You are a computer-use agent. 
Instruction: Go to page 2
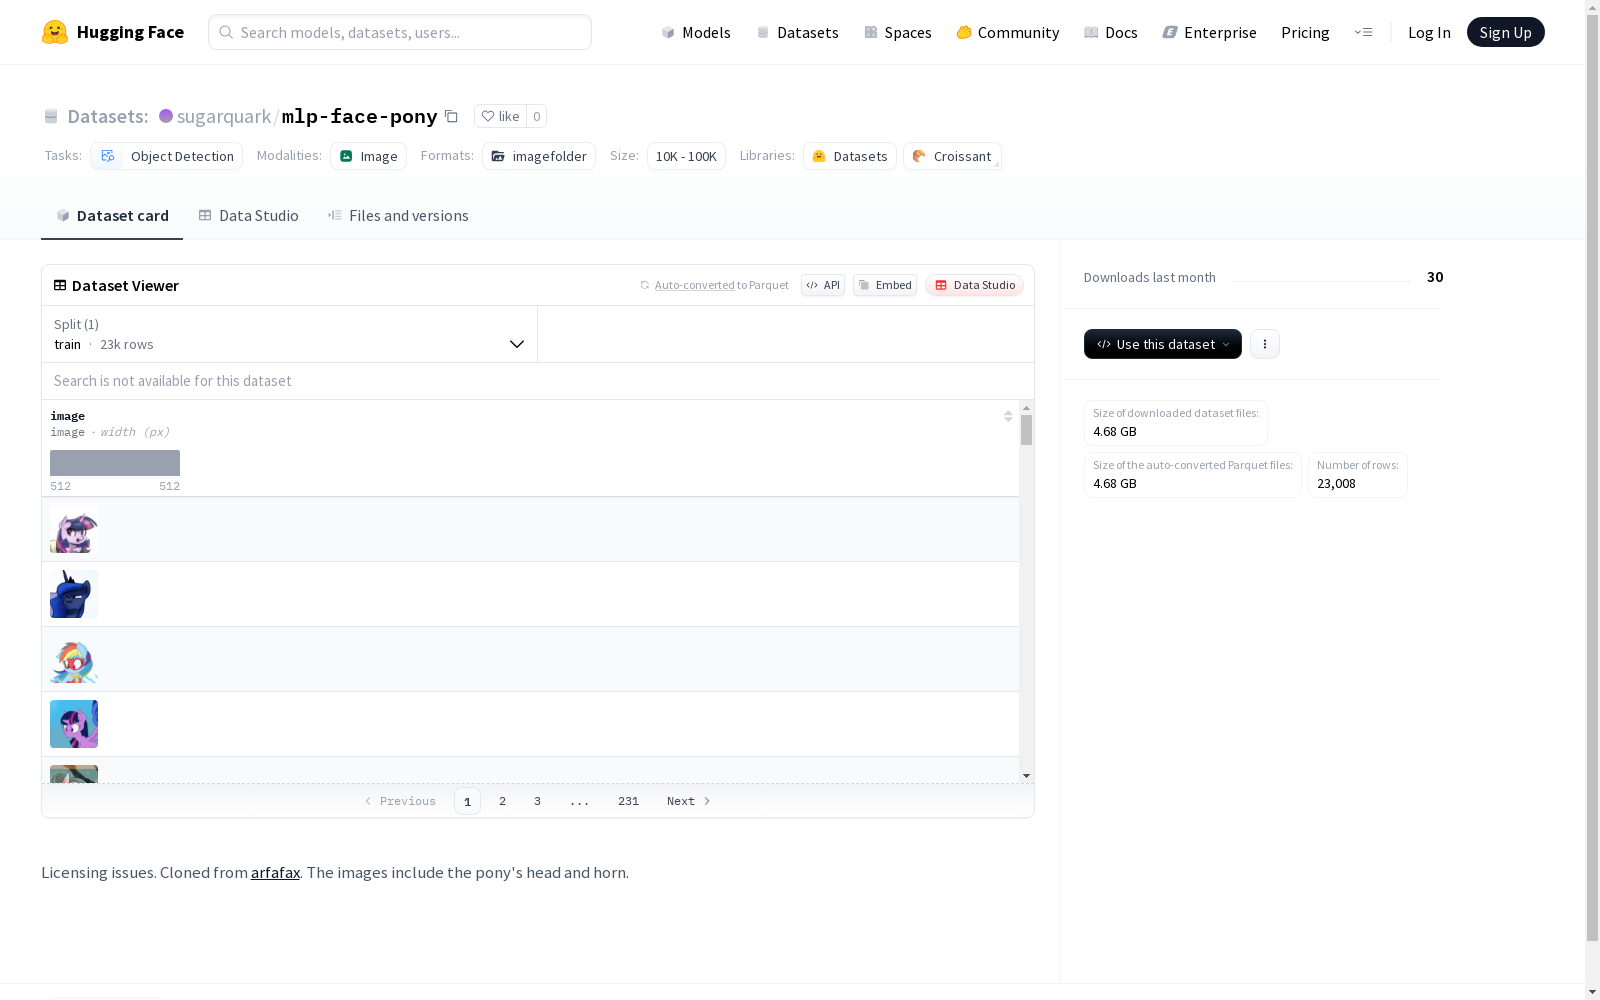click(502, 801)
